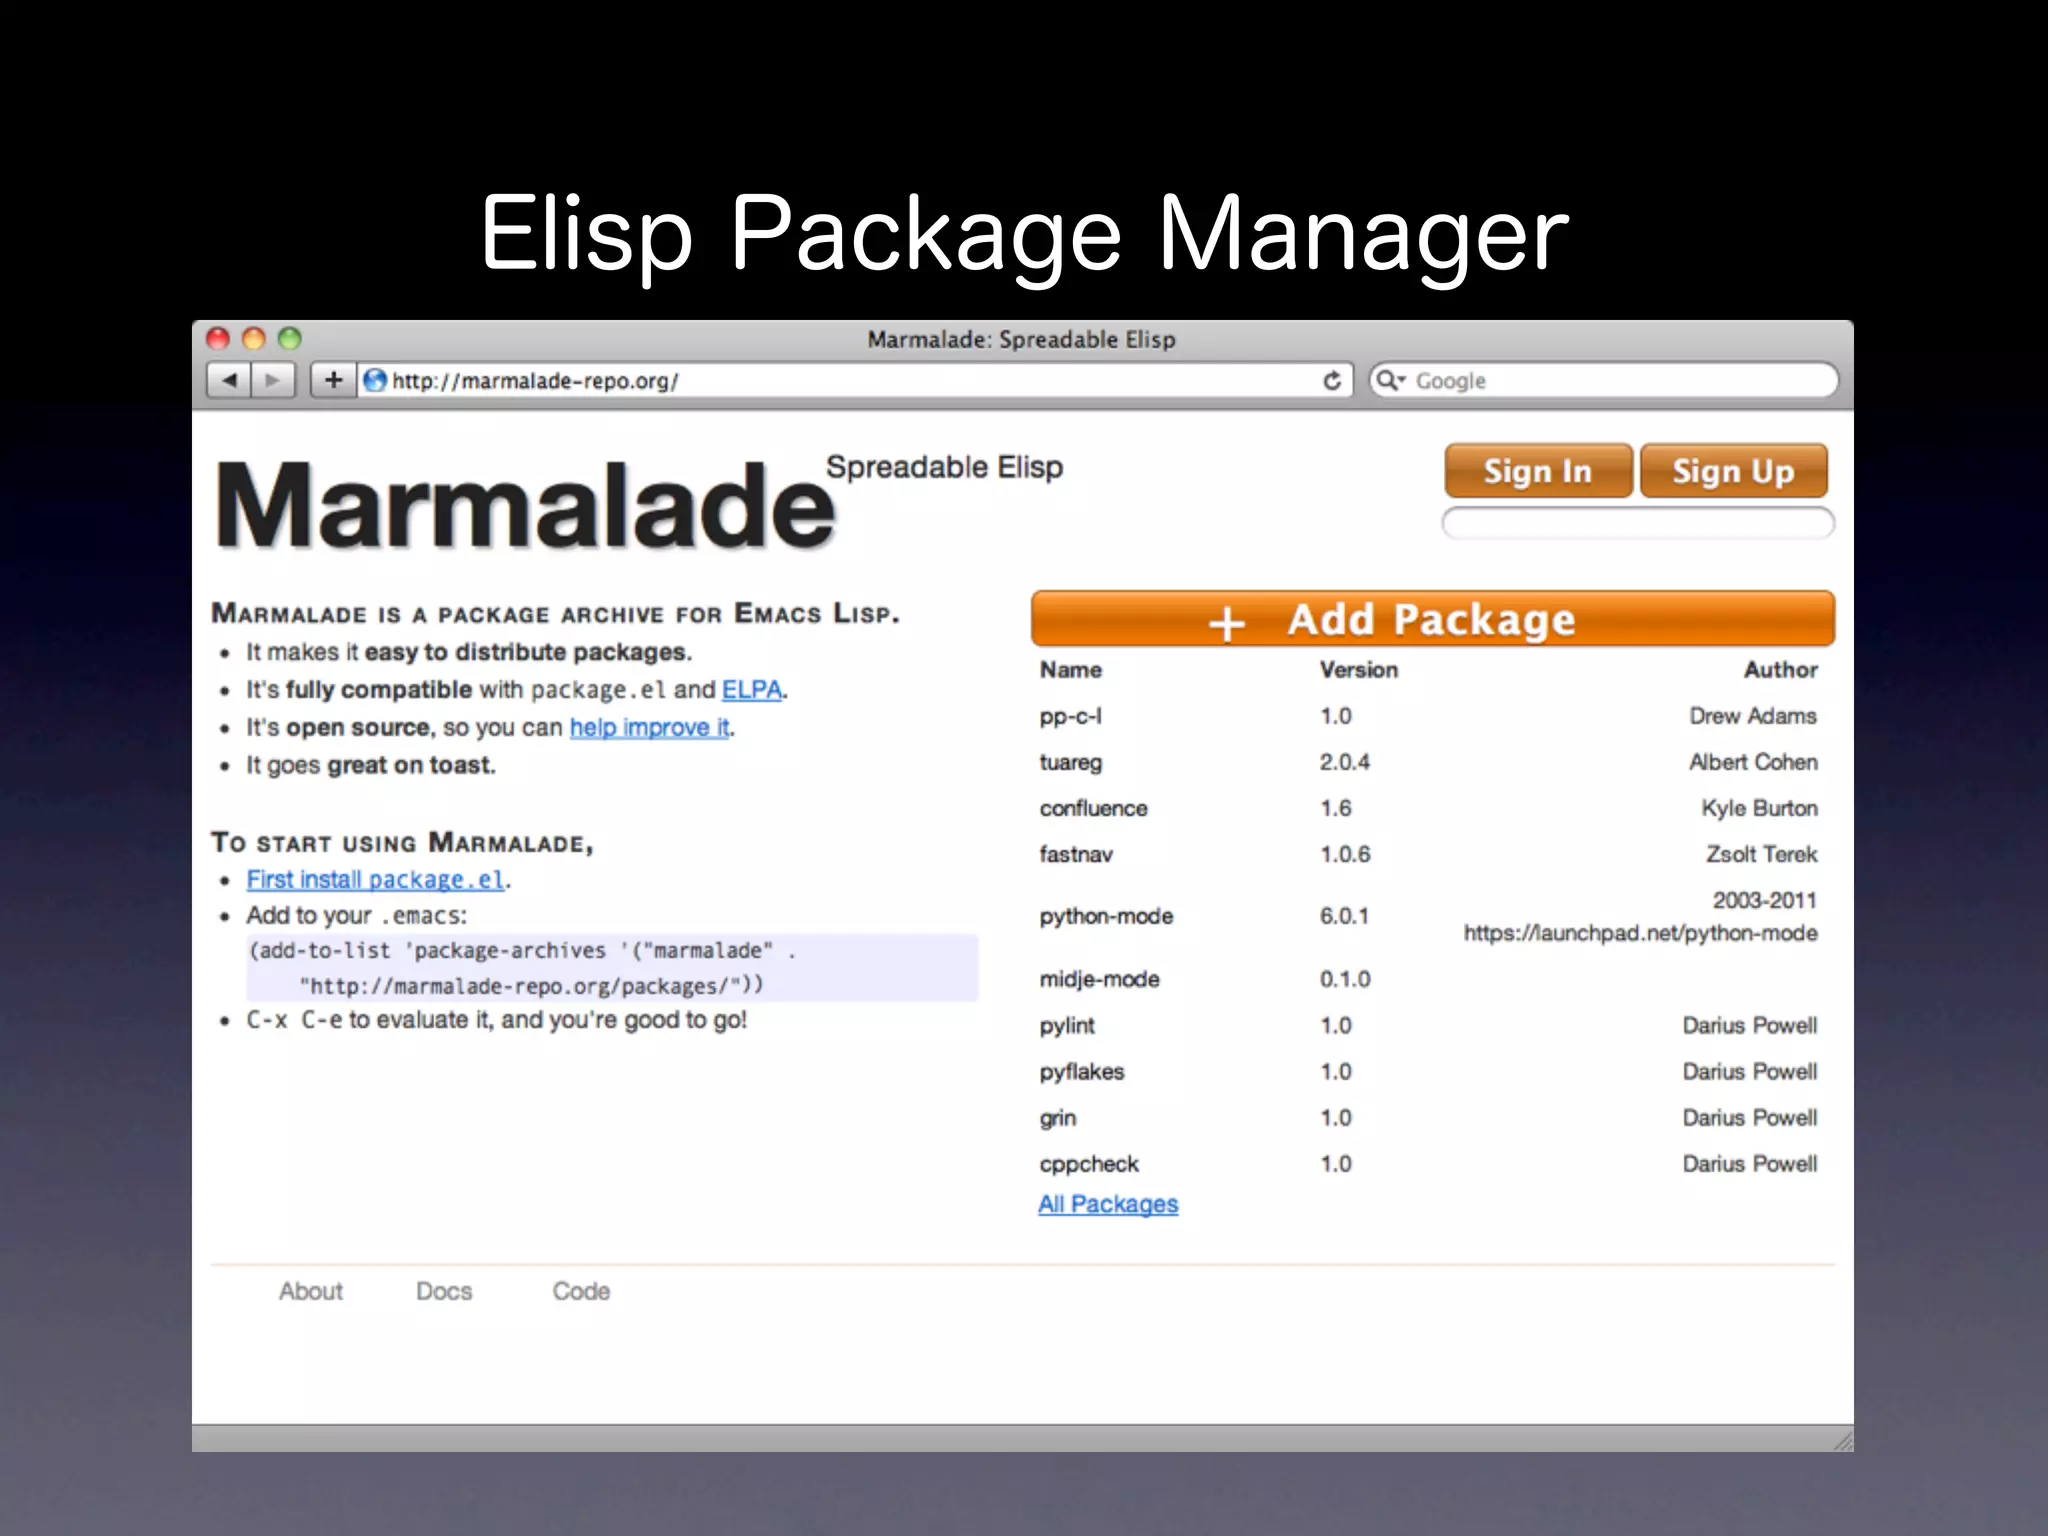Click the Sign Up button
This screenshot has height=1536, width=2048.
point(1733,471)
